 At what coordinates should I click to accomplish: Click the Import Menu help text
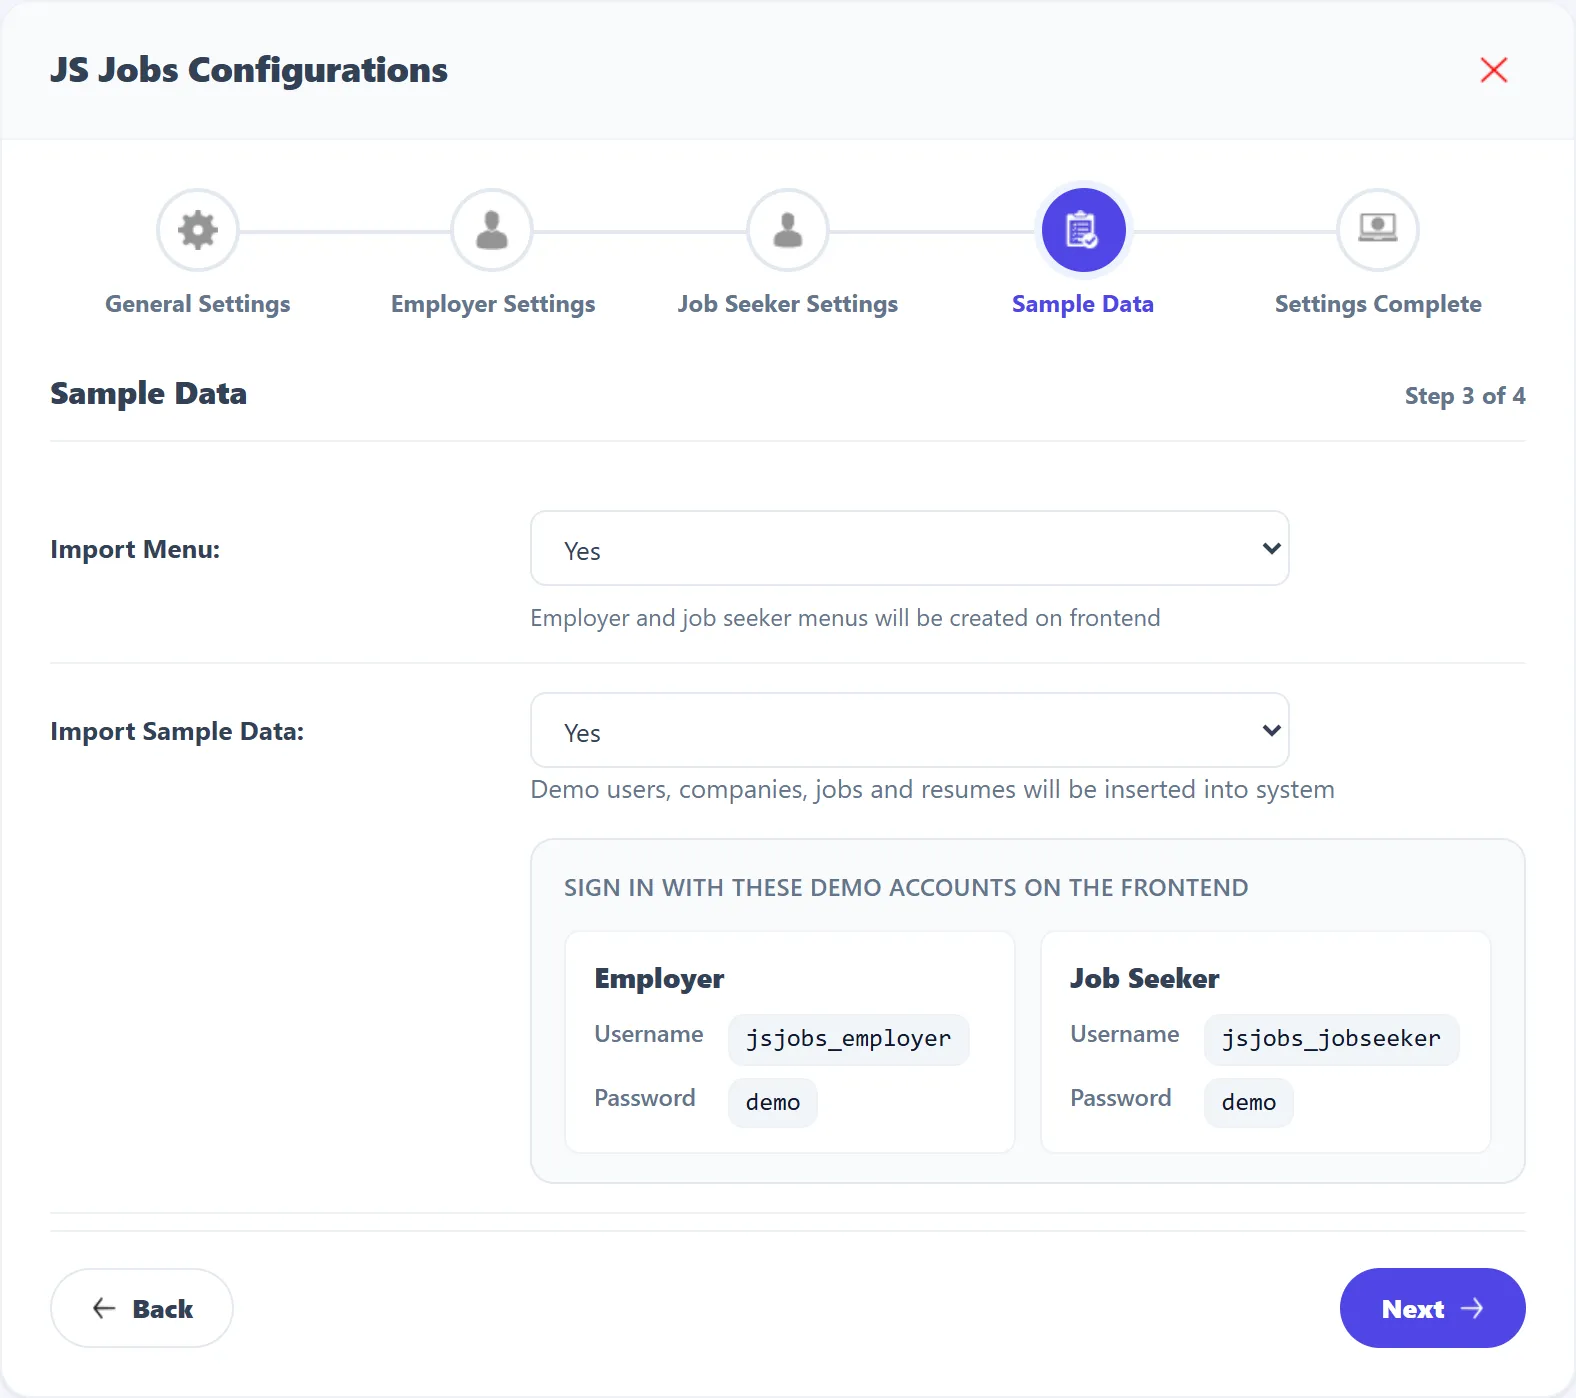(845, 618)
